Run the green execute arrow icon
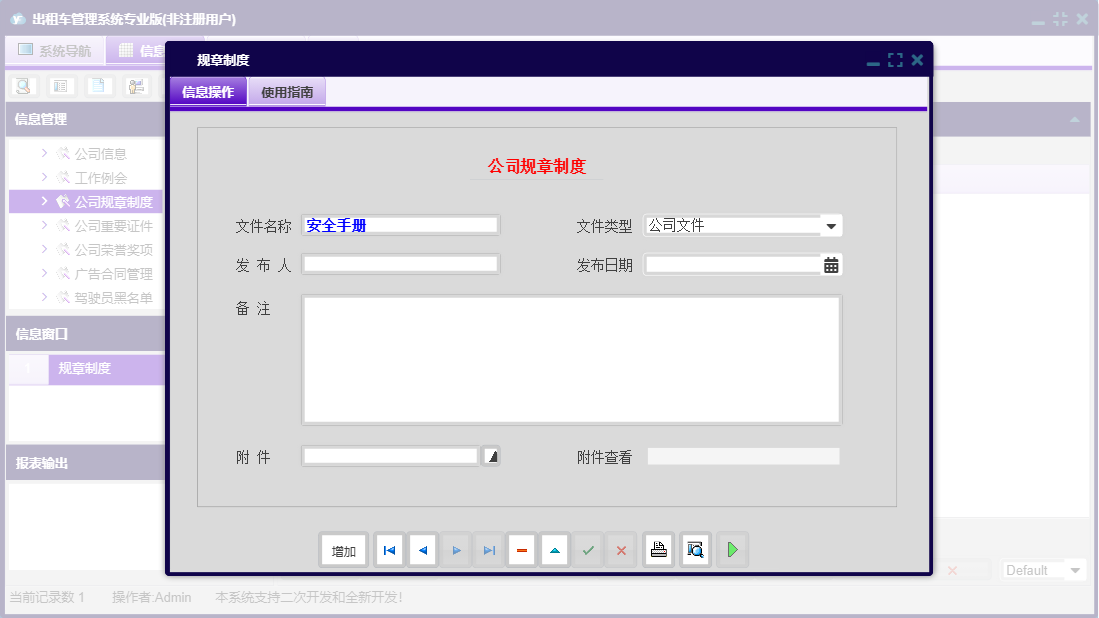The height and width of the screenshot is (618, 1099). [732, 549]
